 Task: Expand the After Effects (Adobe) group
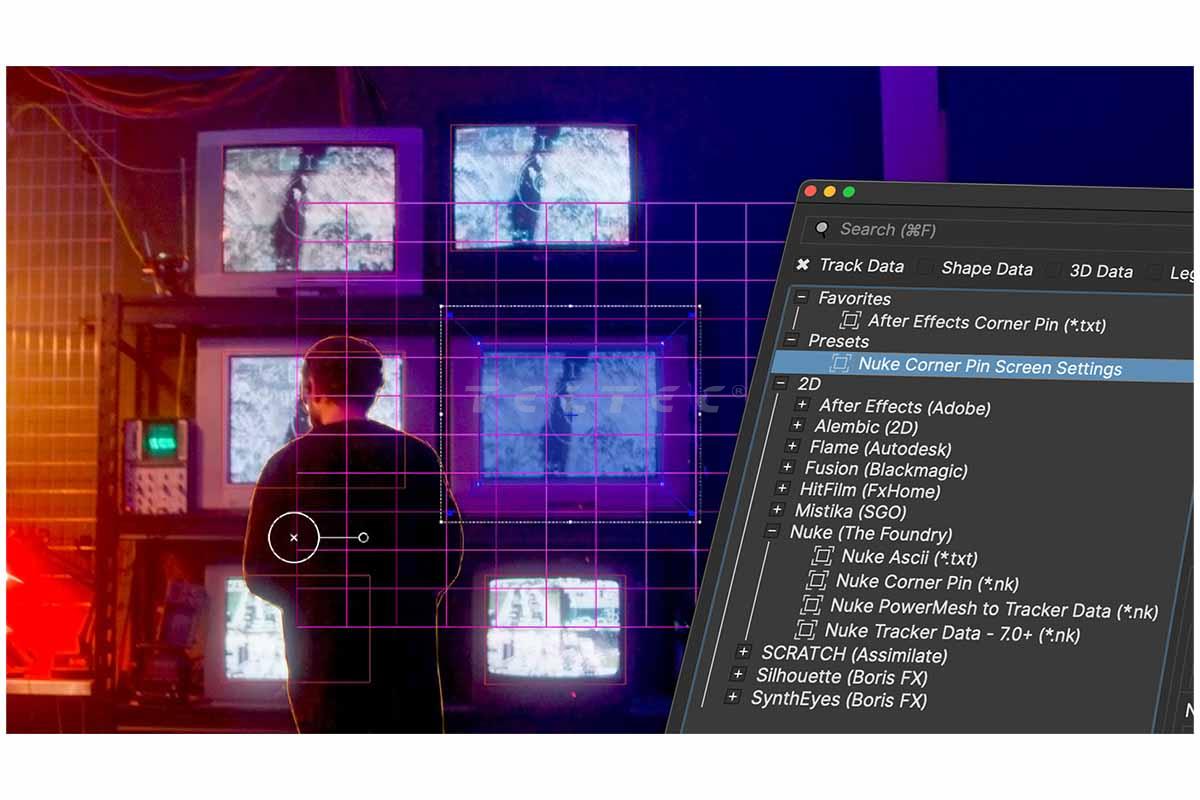tap(801, 405)
